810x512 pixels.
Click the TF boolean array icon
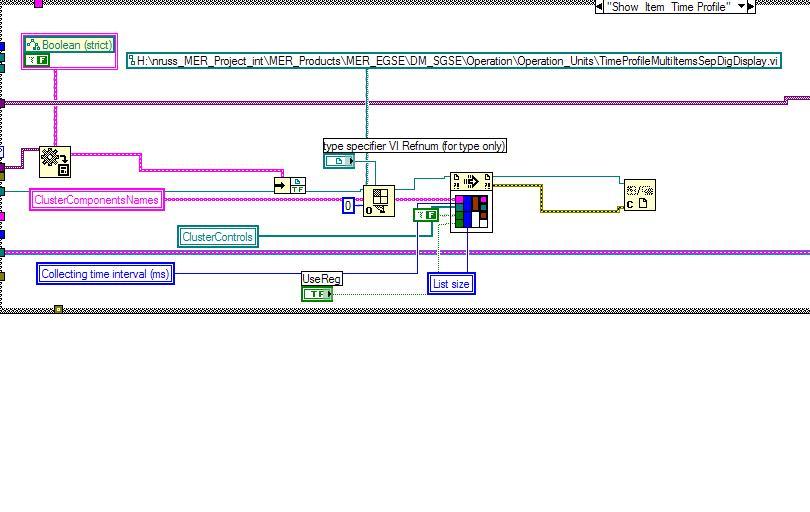(x=298, y=185)
